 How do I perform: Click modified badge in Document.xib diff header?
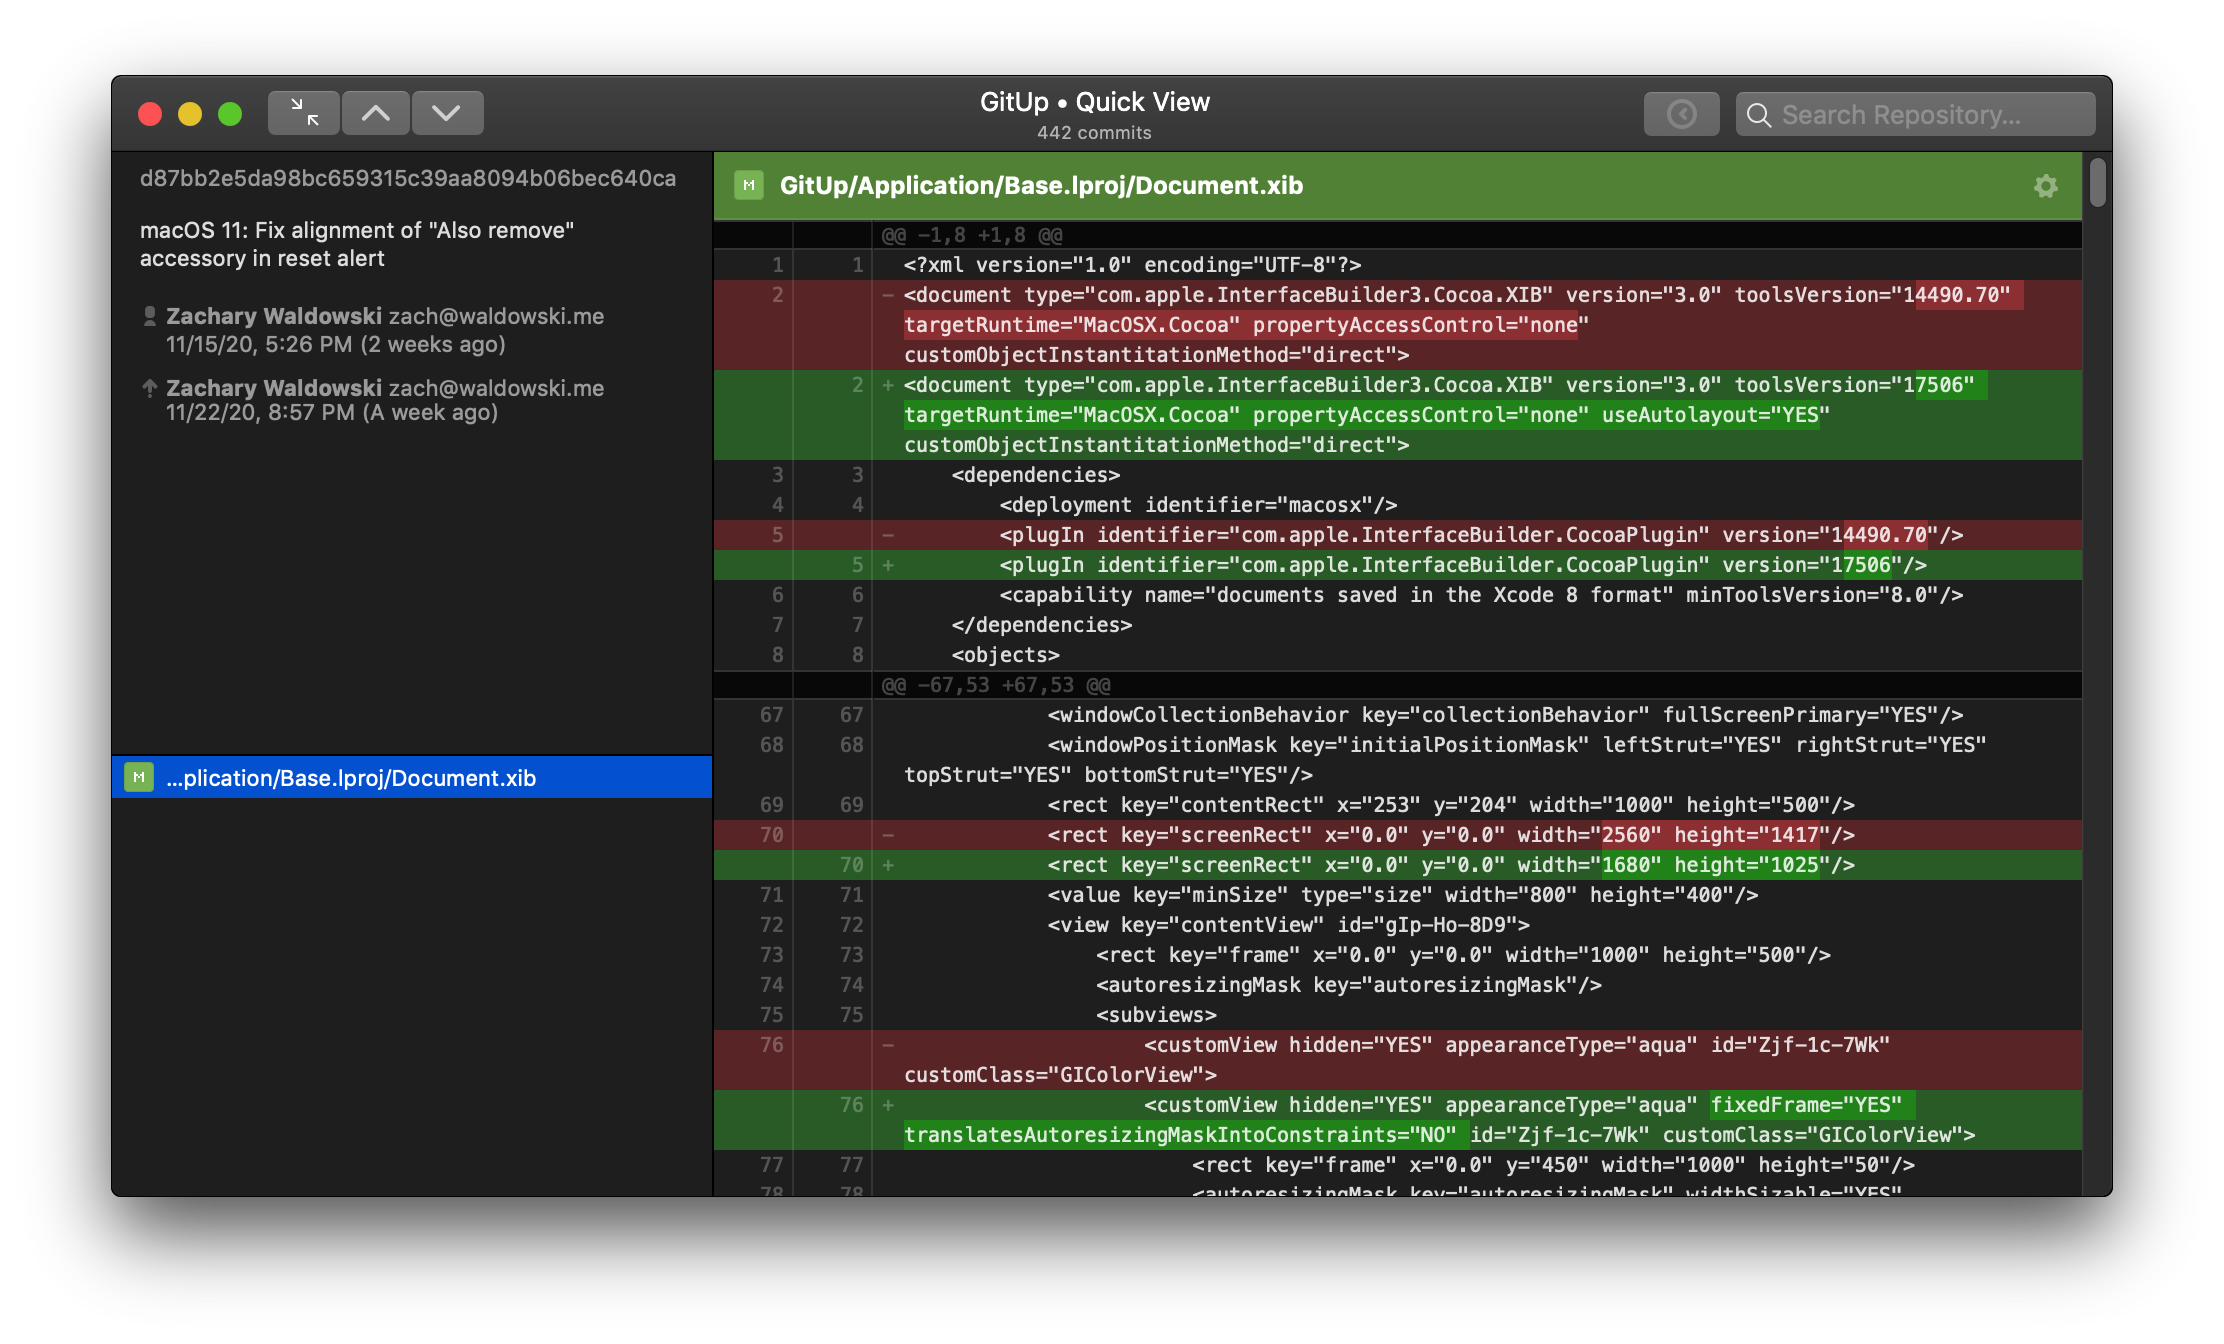748,185
